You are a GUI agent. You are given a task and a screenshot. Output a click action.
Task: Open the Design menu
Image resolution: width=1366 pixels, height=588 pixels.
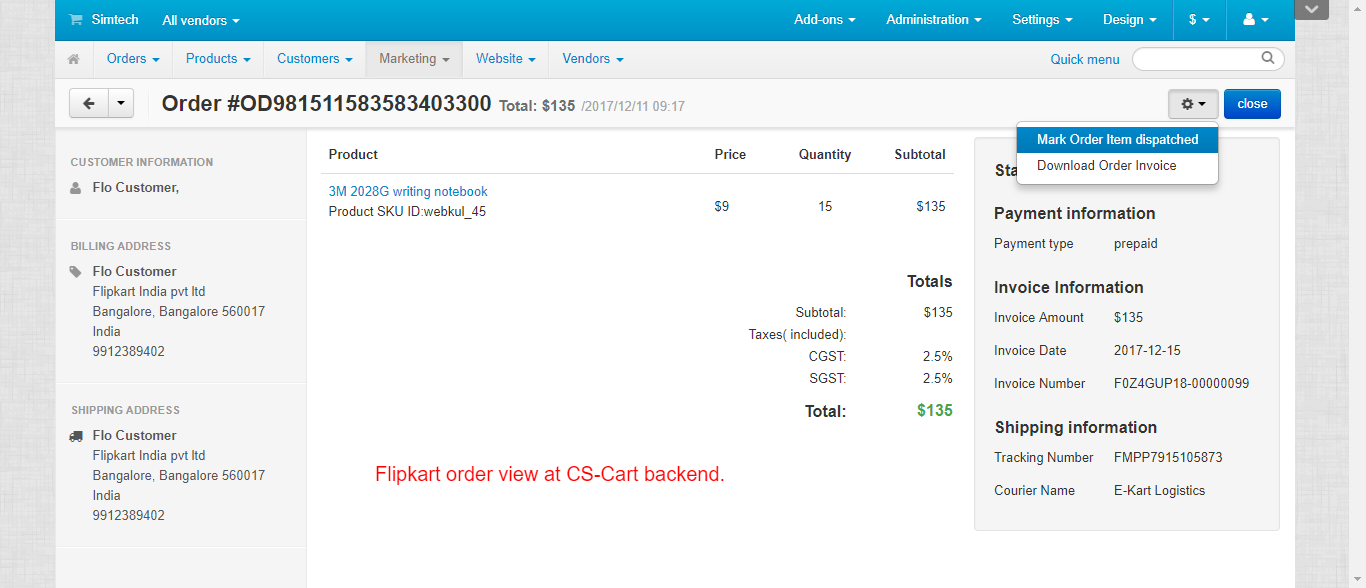[1131, 20]
